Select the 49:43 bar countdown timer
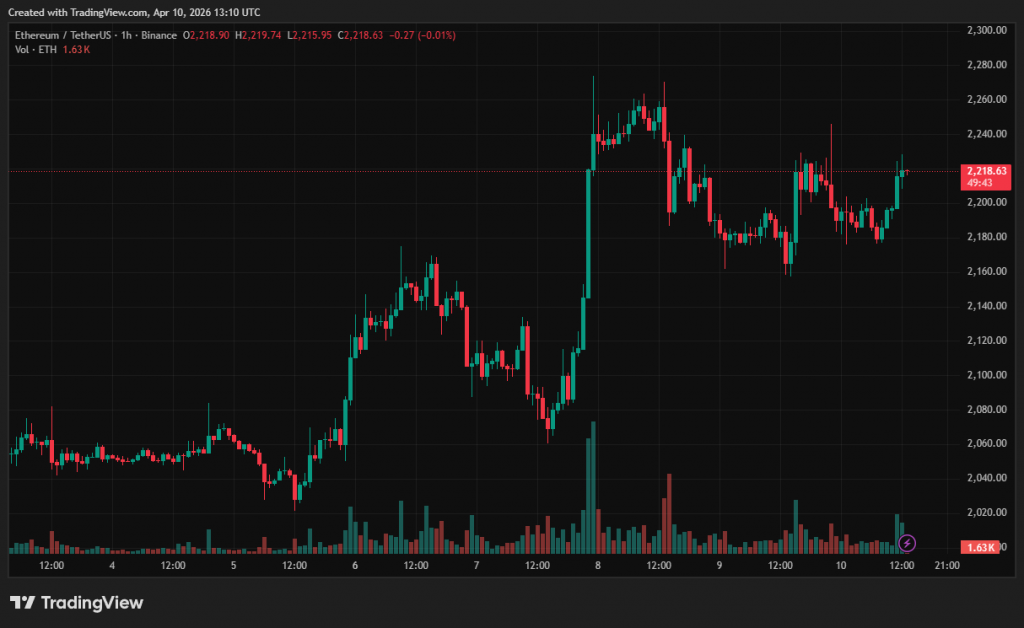Screen dimensions: 1024x628 tap(981, 183)
